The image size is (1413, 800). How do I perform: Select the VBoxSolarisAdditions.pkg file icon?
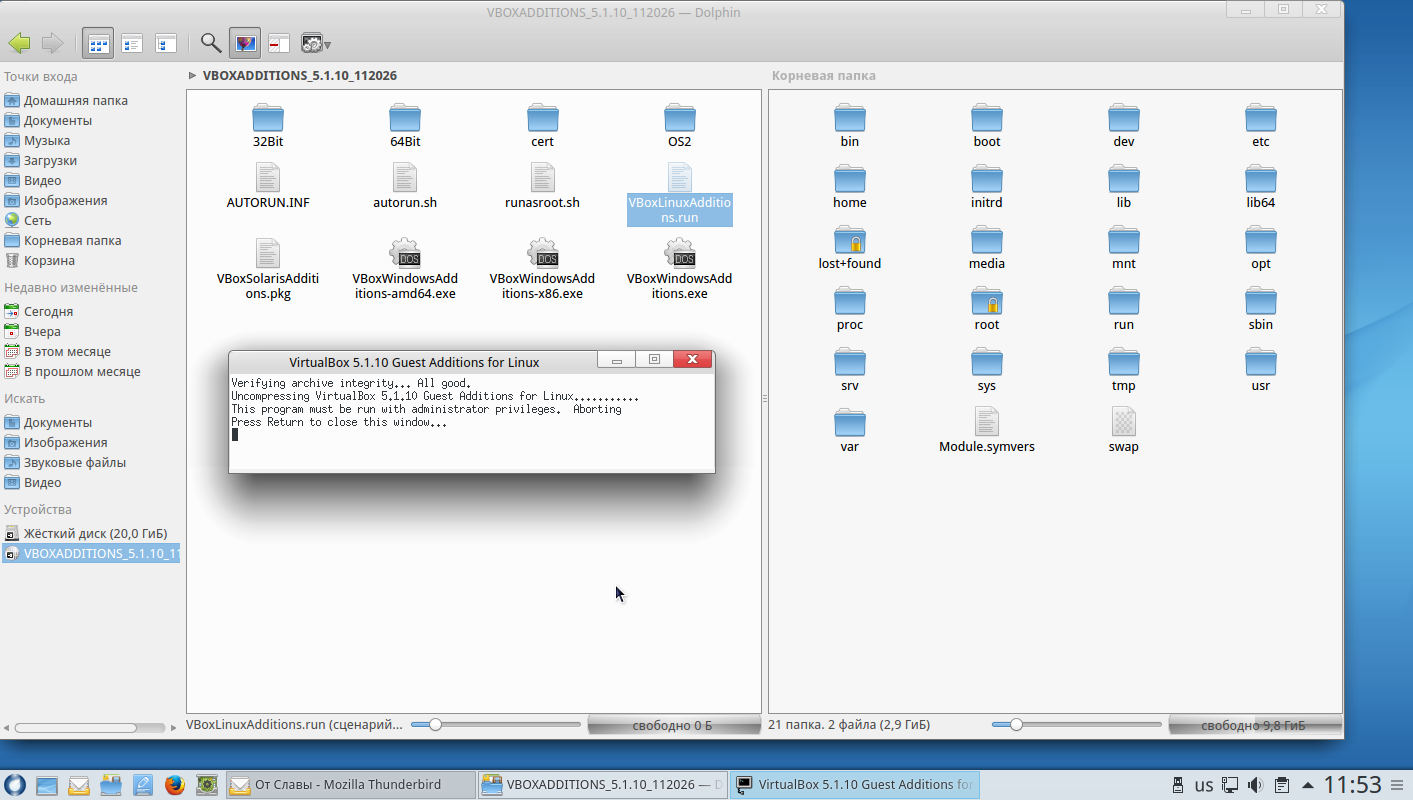[268, 254]
